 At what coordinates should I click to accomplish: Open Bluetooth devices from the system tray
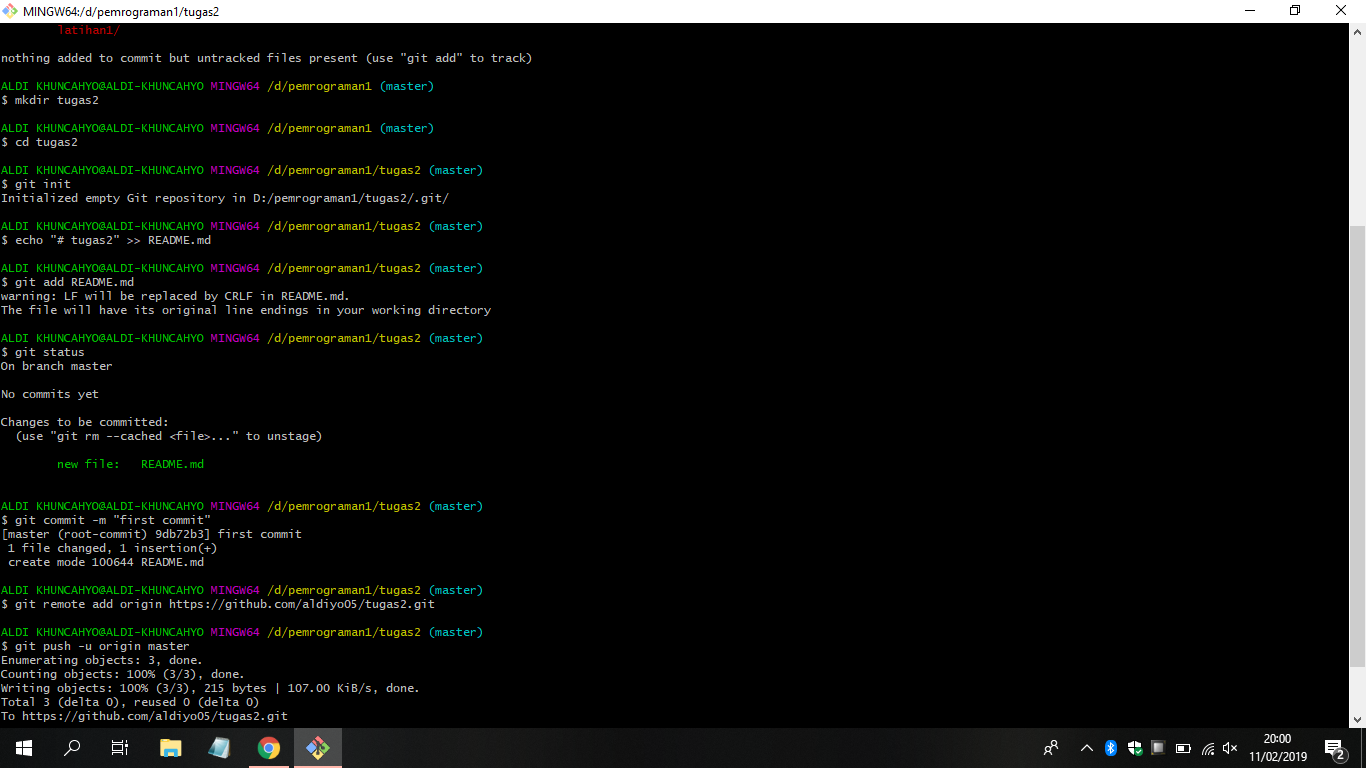[x=1112, y=747]
